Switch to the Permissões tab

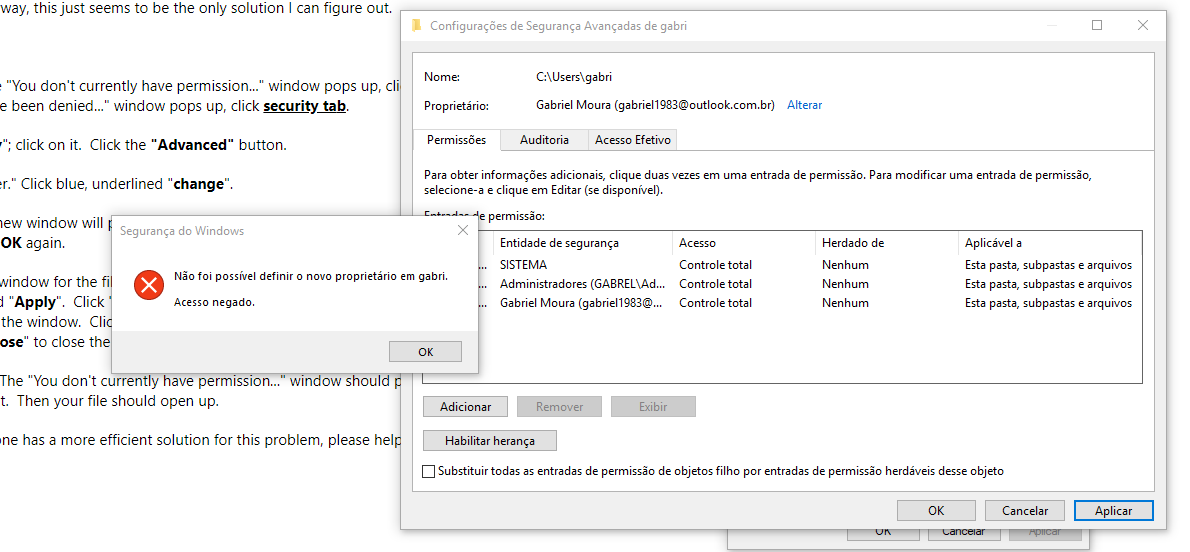(x=456, y=140)
